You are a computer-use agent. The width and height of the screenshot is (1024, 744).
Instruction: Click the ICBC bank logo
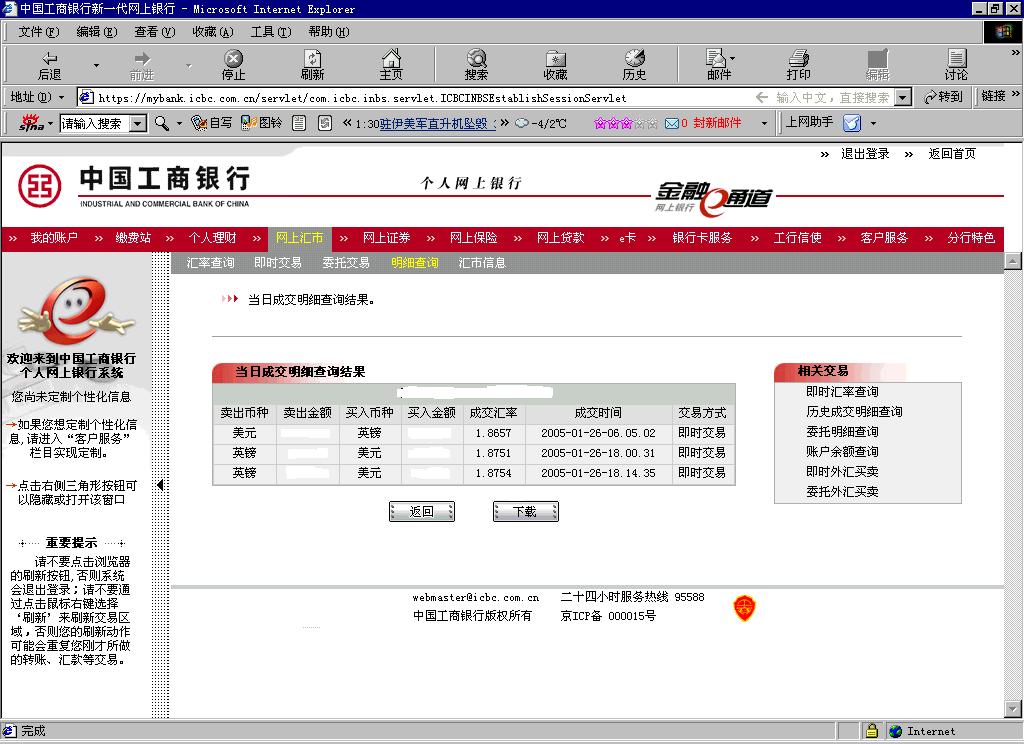pyautogui.click(x=40, y=186)
